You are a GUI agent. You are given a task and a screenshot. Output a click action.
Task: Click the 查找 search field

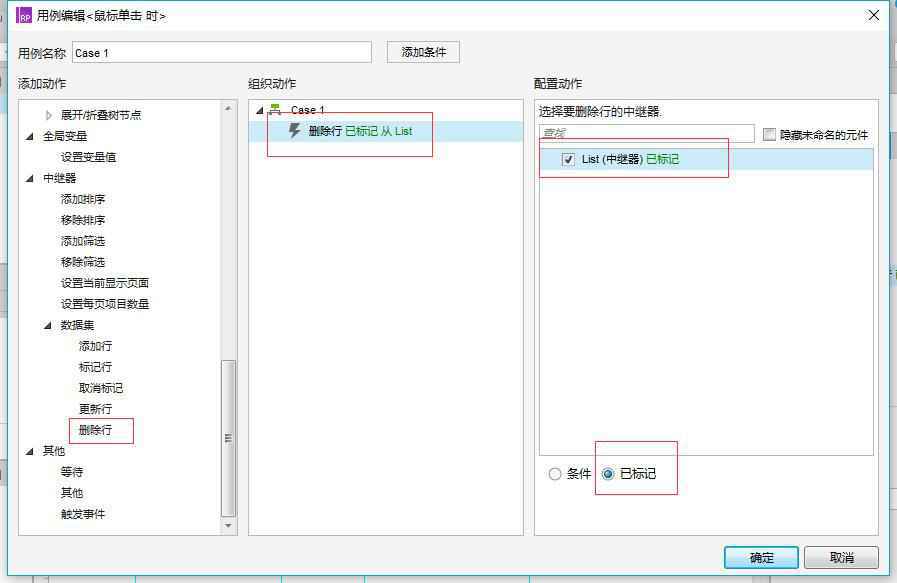646,133
